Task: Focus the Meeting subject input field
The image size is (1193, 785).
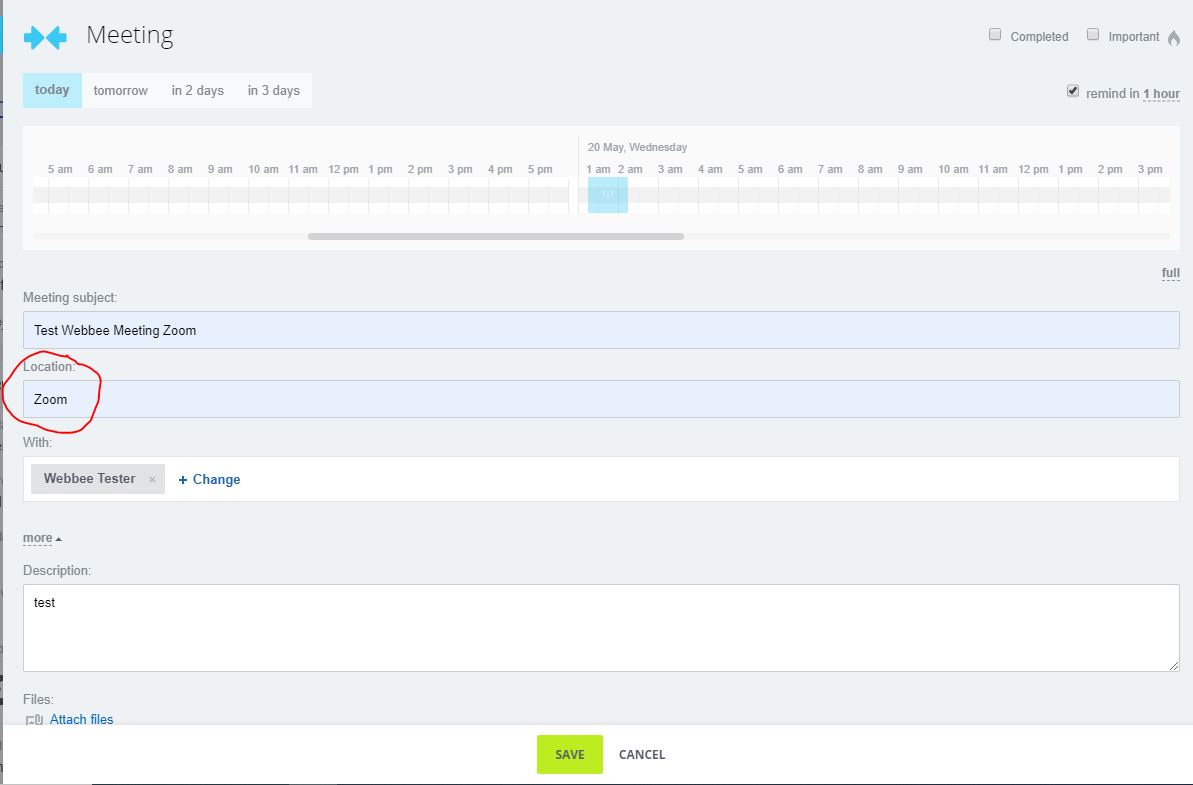Action: pyautogui.click(x=601, y=330)
